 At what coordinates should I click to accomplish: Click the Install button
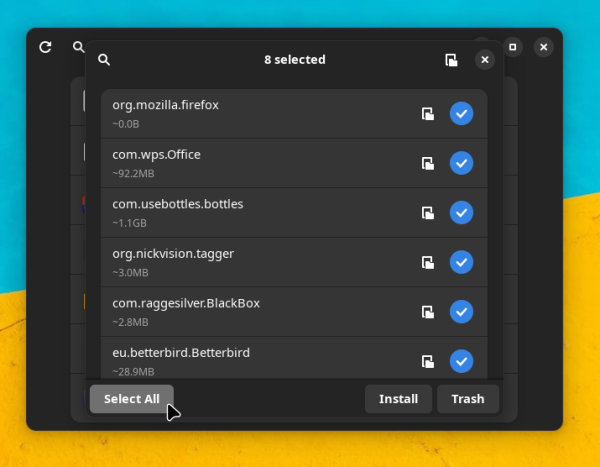[398, 399]
